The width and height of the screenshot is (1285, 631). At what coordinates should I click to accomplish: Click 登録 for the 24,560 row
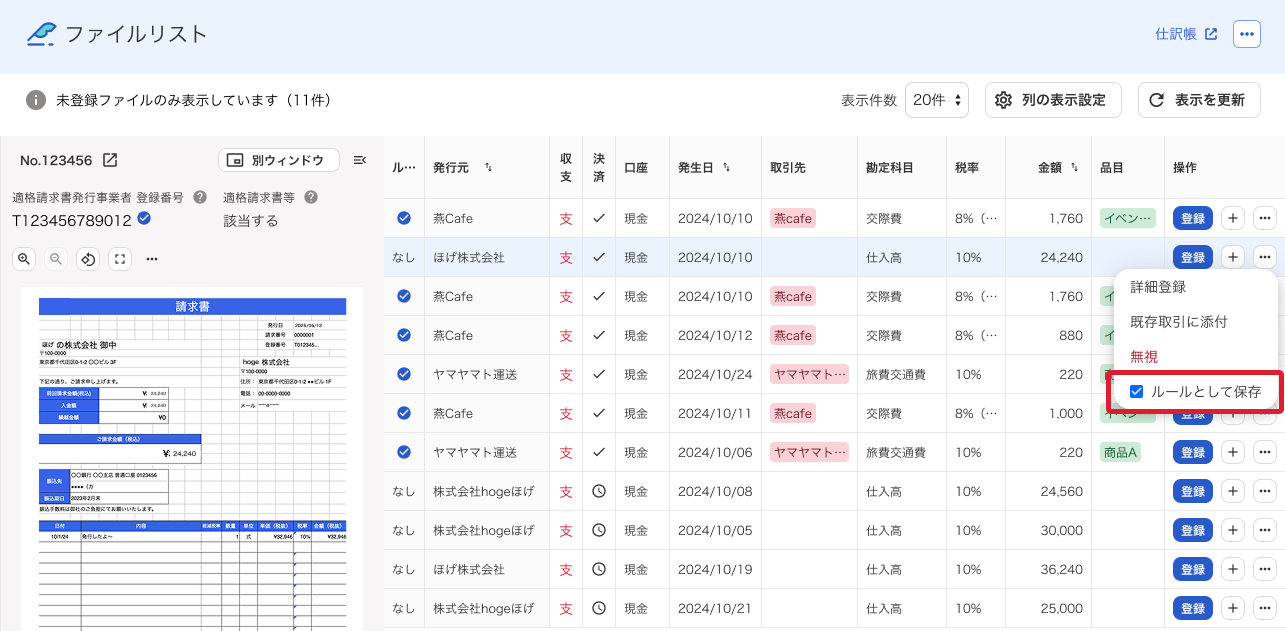pyautogui.click(x=1193, y=491)
